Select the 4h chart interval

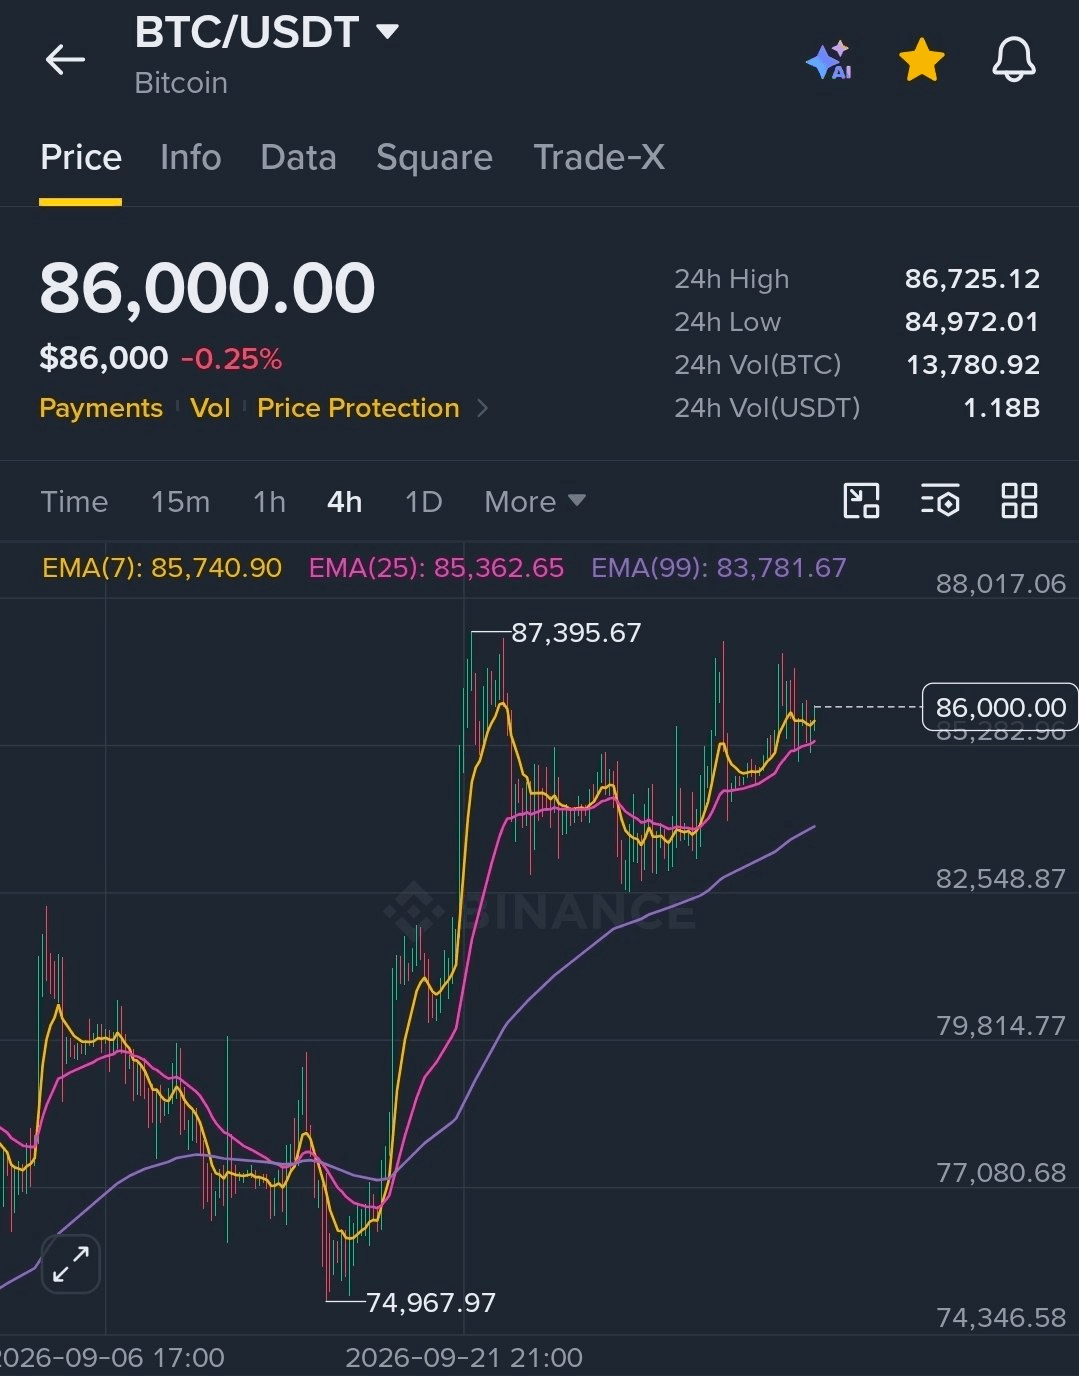pos(344,501)
